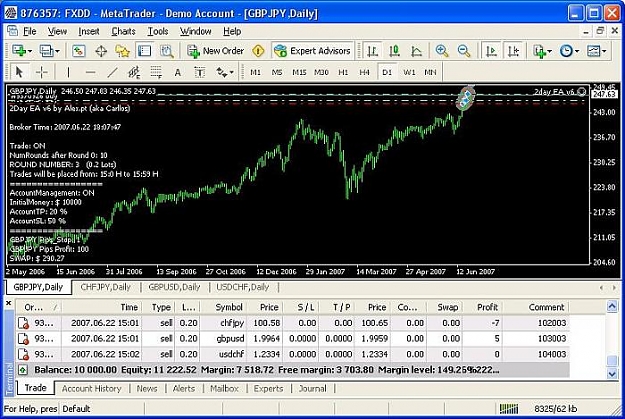Open the Navigator star-folder icon

[x=122, y=51]
